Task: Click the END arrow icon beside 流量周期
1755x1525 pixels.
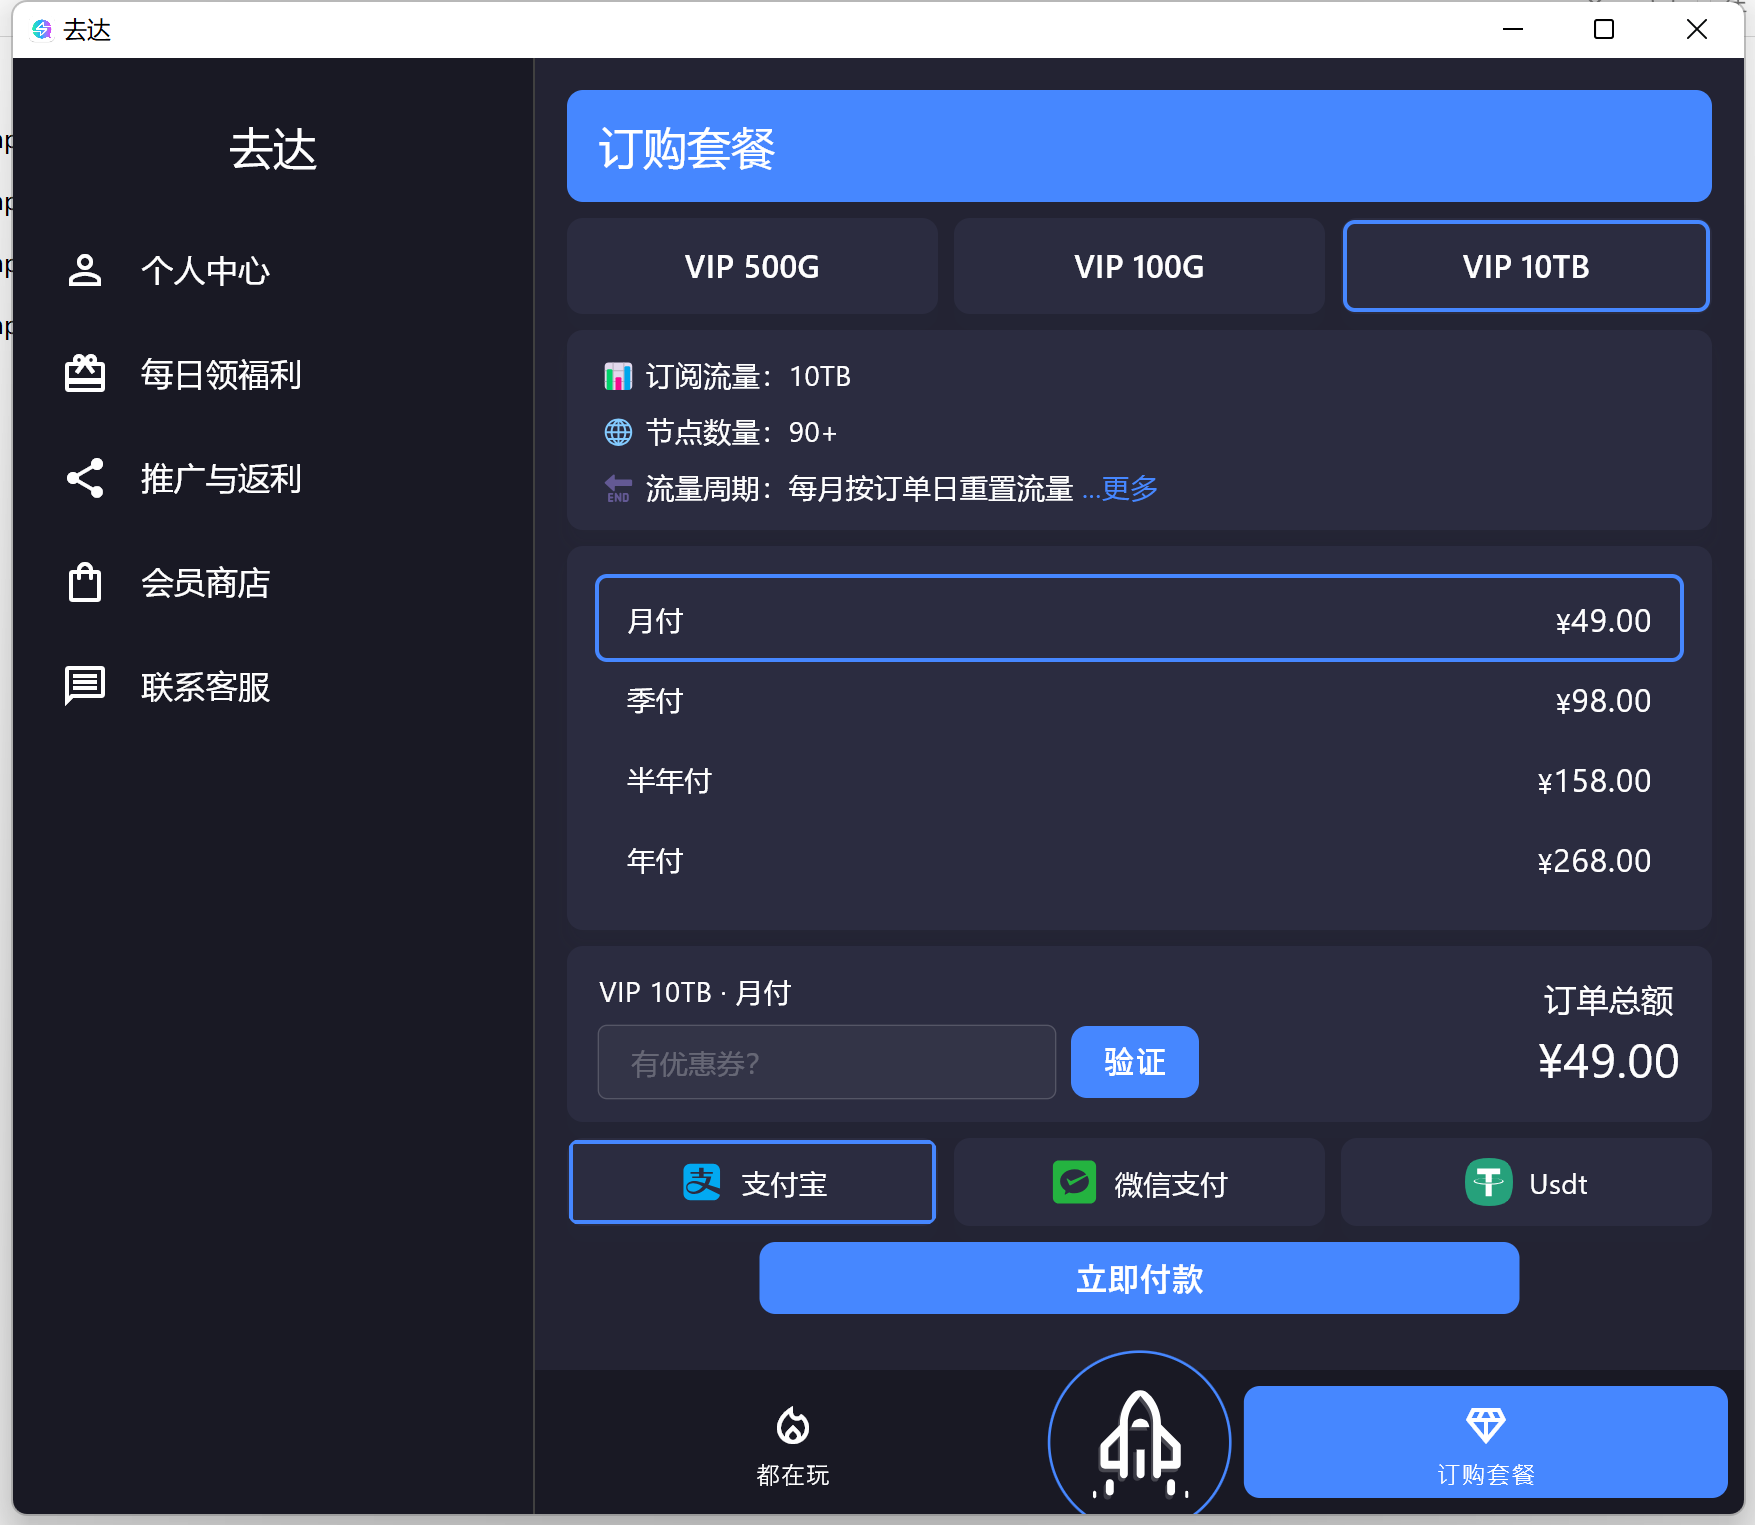Action: 618,488
